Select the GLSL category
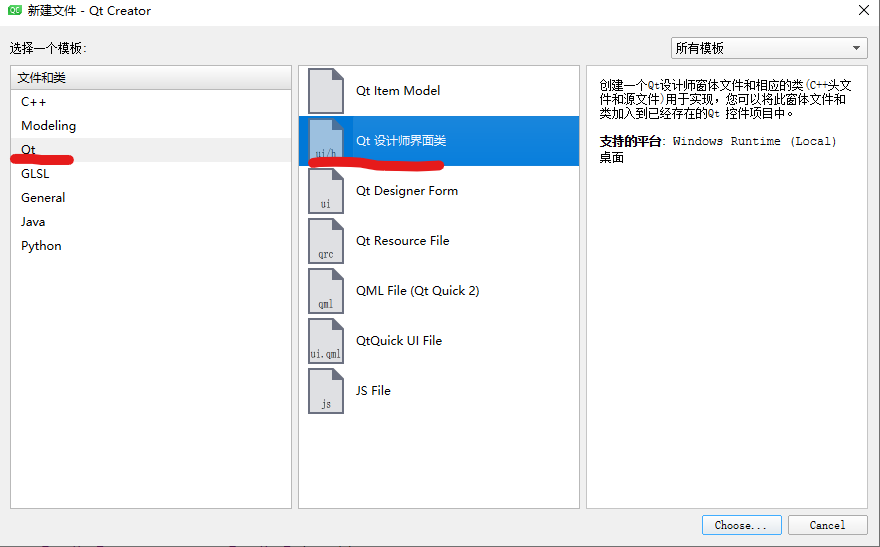Viewport: 880px width, 547px height. pos(151,174)
